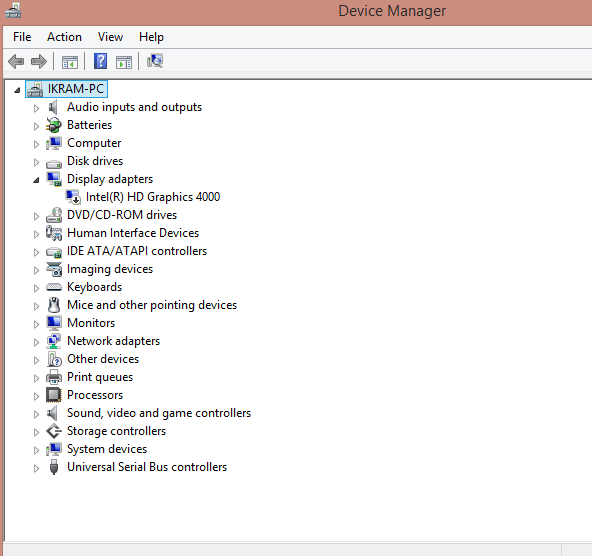The image size is (592, 556).
Task: Open the View menu
Action: click(x=110, y=37)
